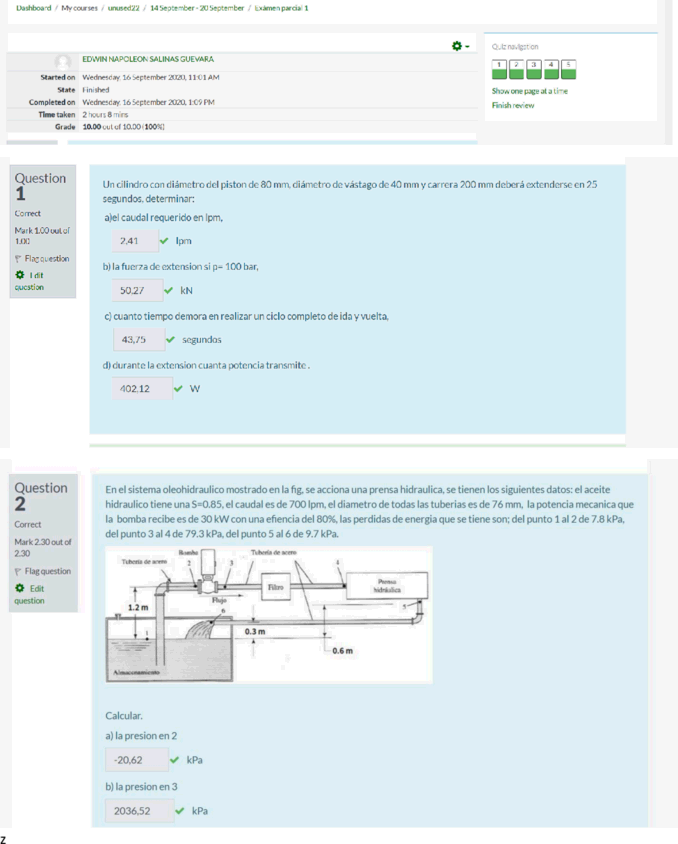The image size is (678, 844).
Task: Click Show one page at a time
Action: (529, 91)
